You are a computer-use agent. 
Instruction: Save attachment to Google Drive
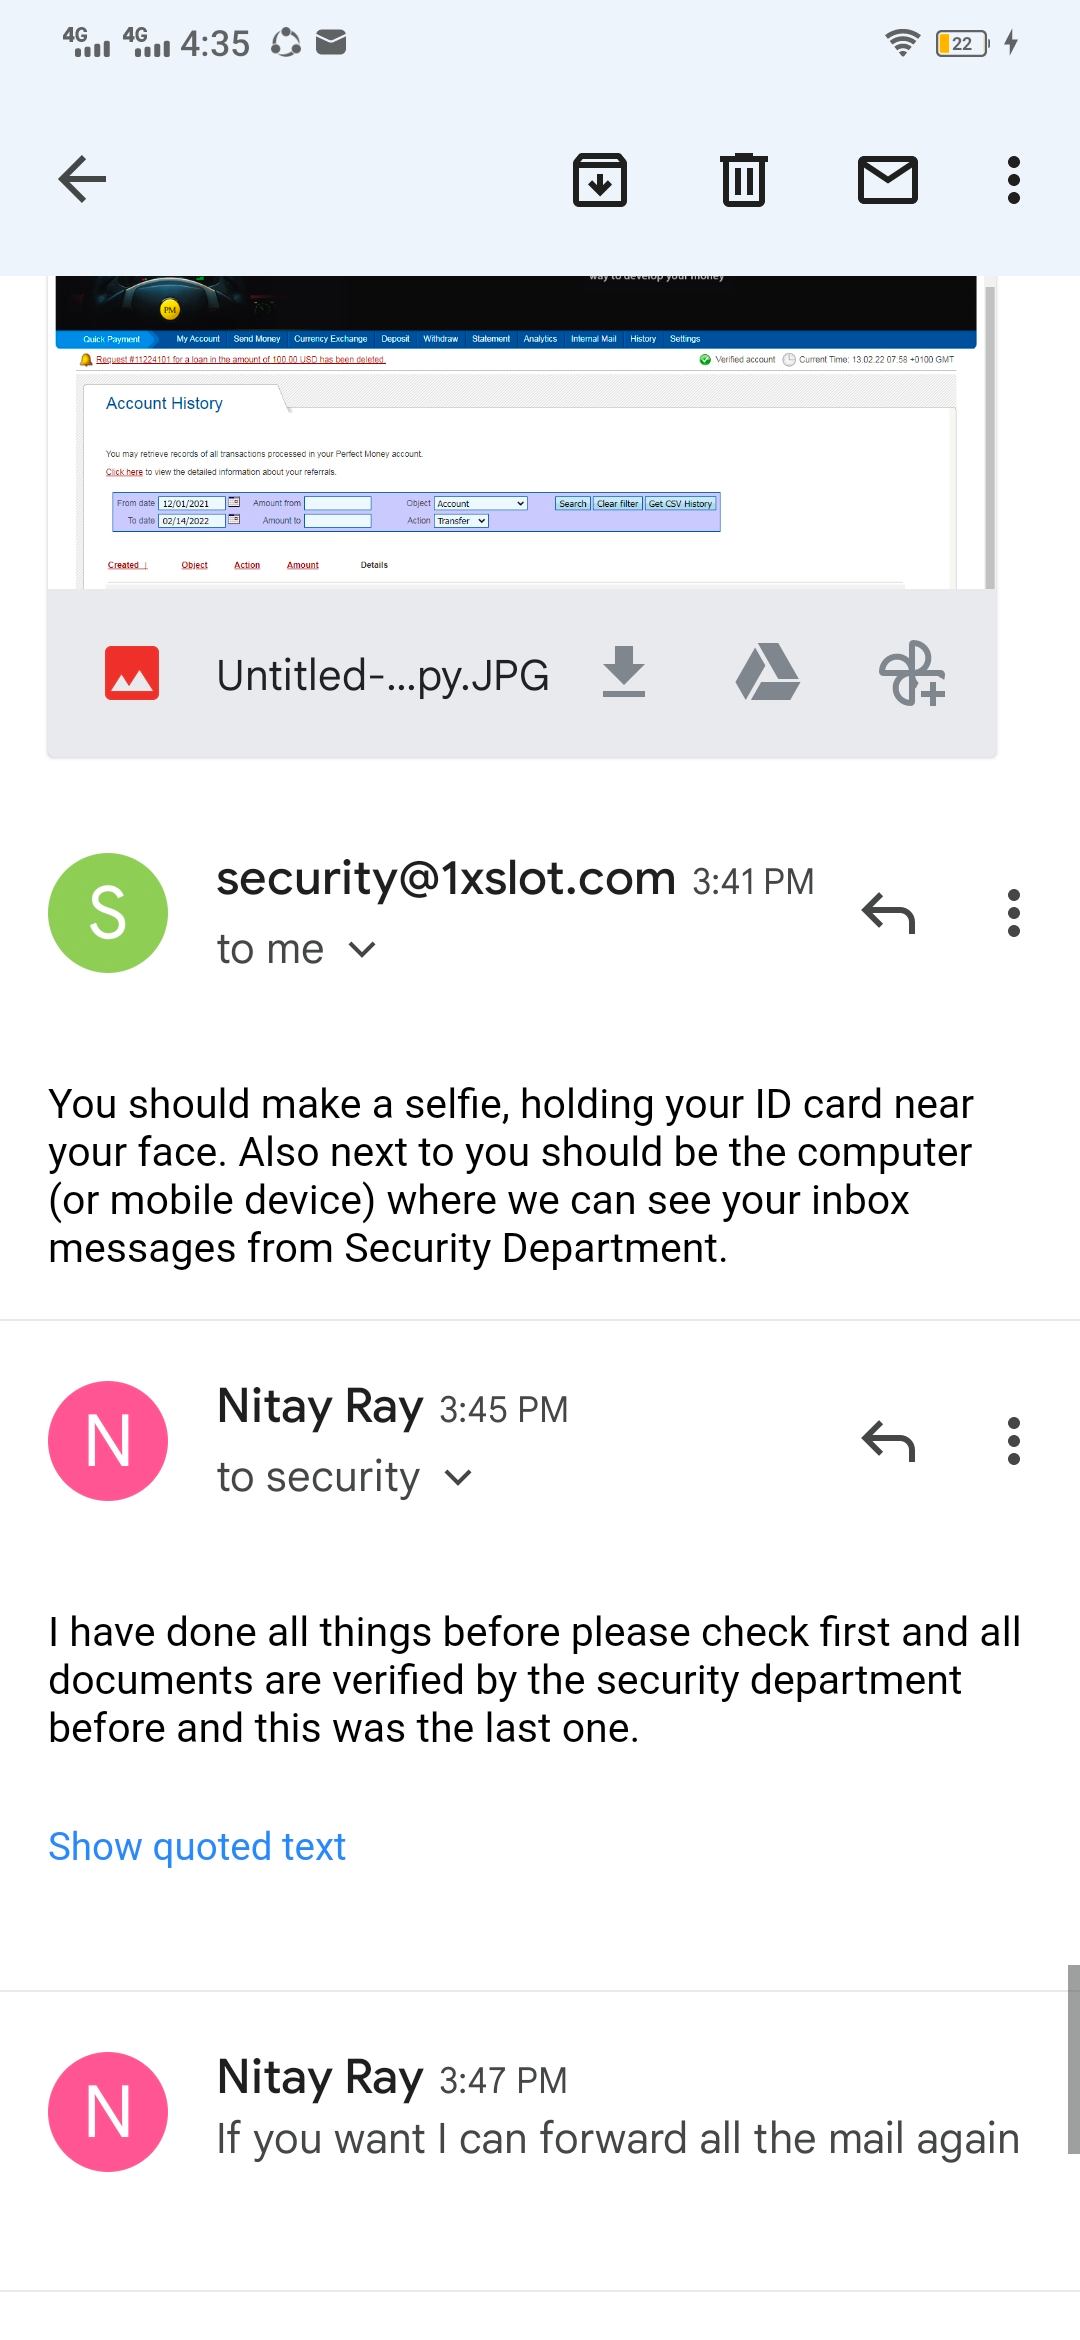767,672
